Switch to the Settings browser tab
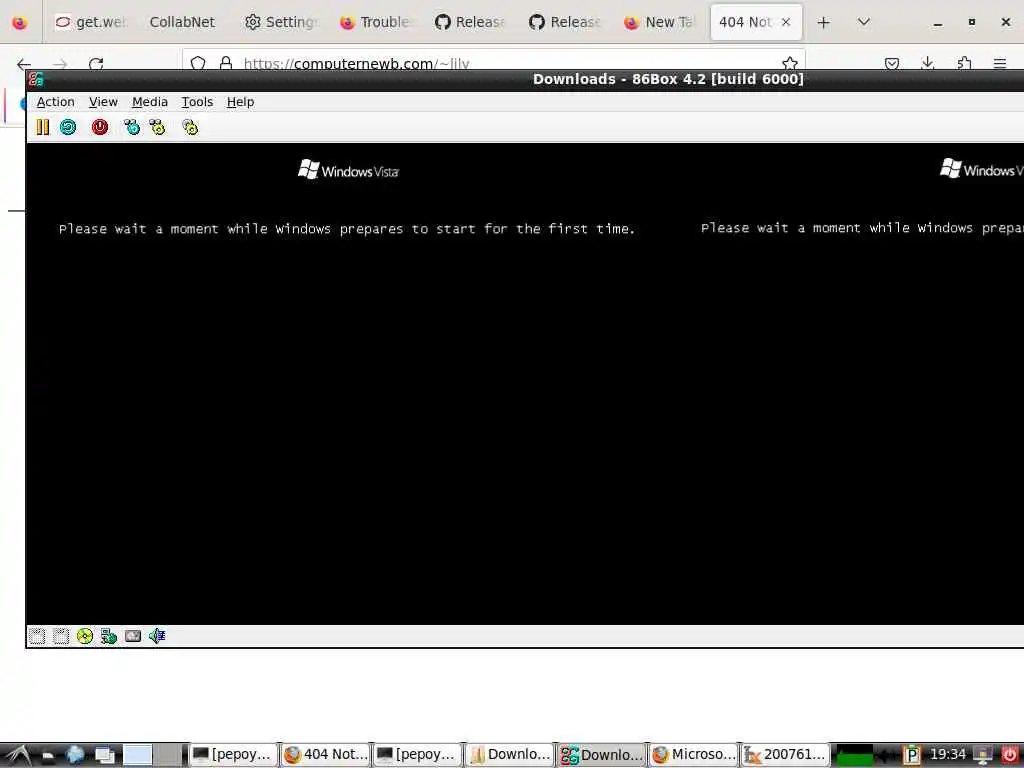The width and height of the screenshot is (1024, 768). (280, 22)
